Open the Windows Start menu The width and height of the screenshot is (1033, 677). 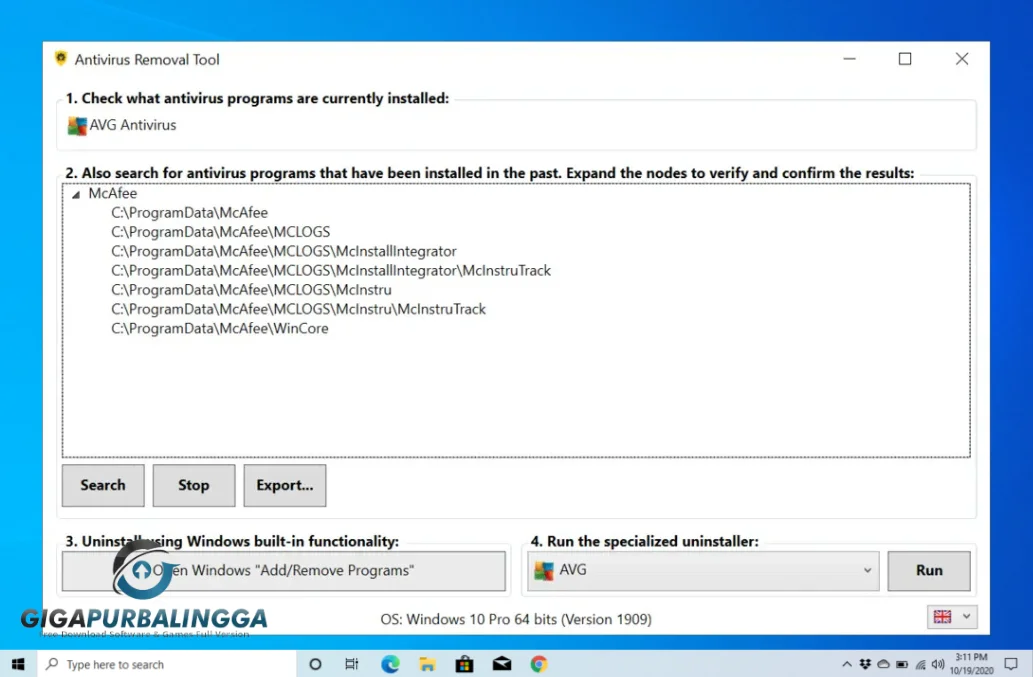pos(18,664)
